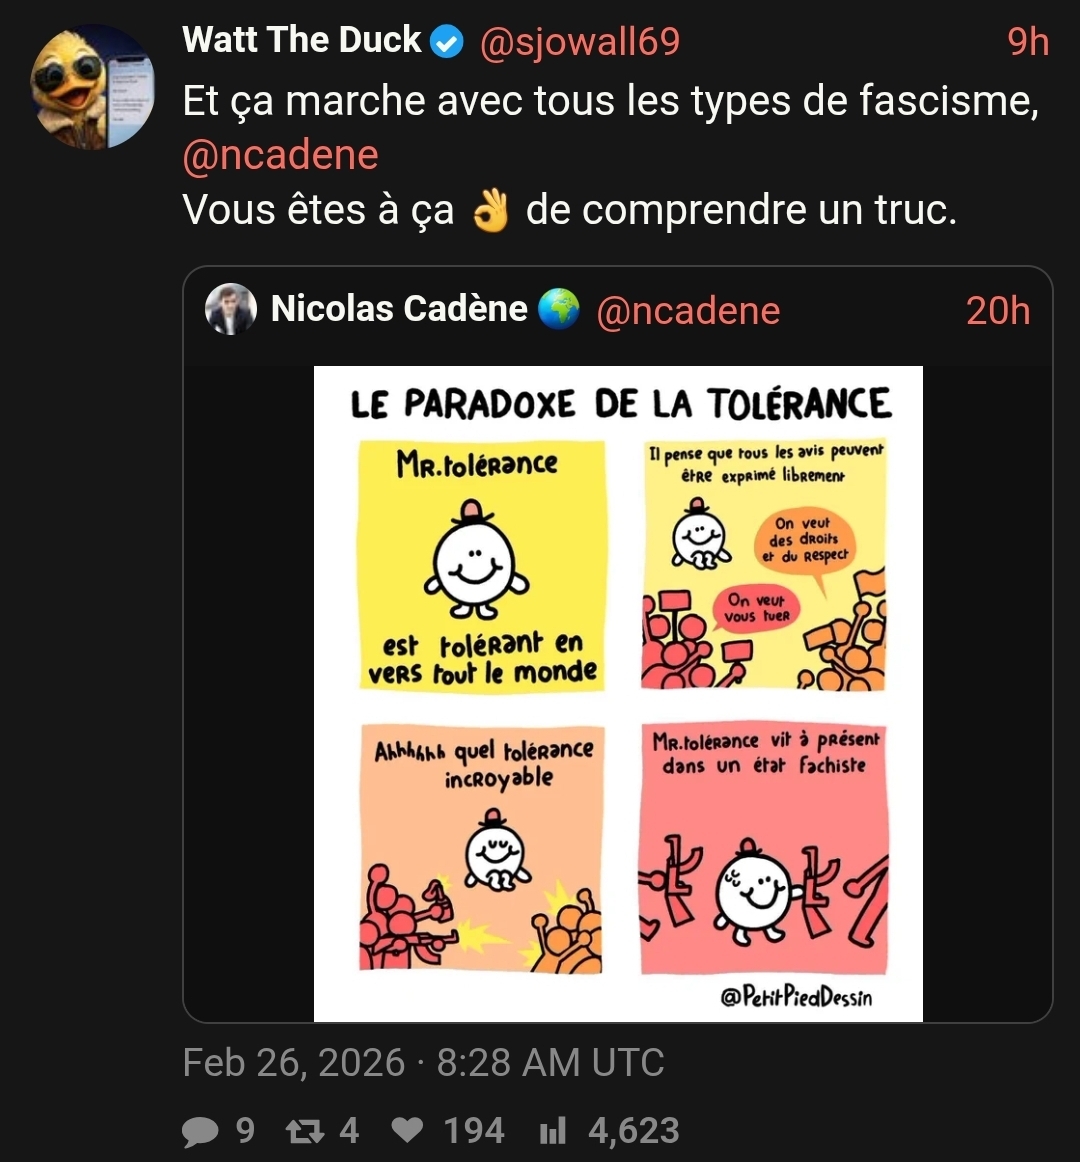
Task: Open the @sjowall69 handle link
Action: pyautogui.click(x=580, y=42)
